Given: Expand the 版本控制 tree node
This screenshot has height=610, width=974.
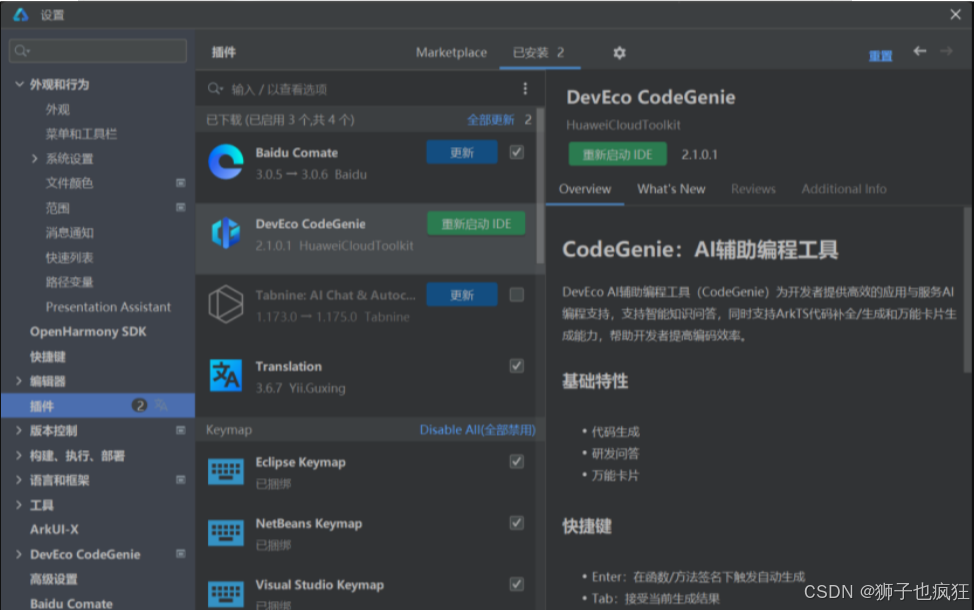Looking at the screenshot, I should click(19, 430).
